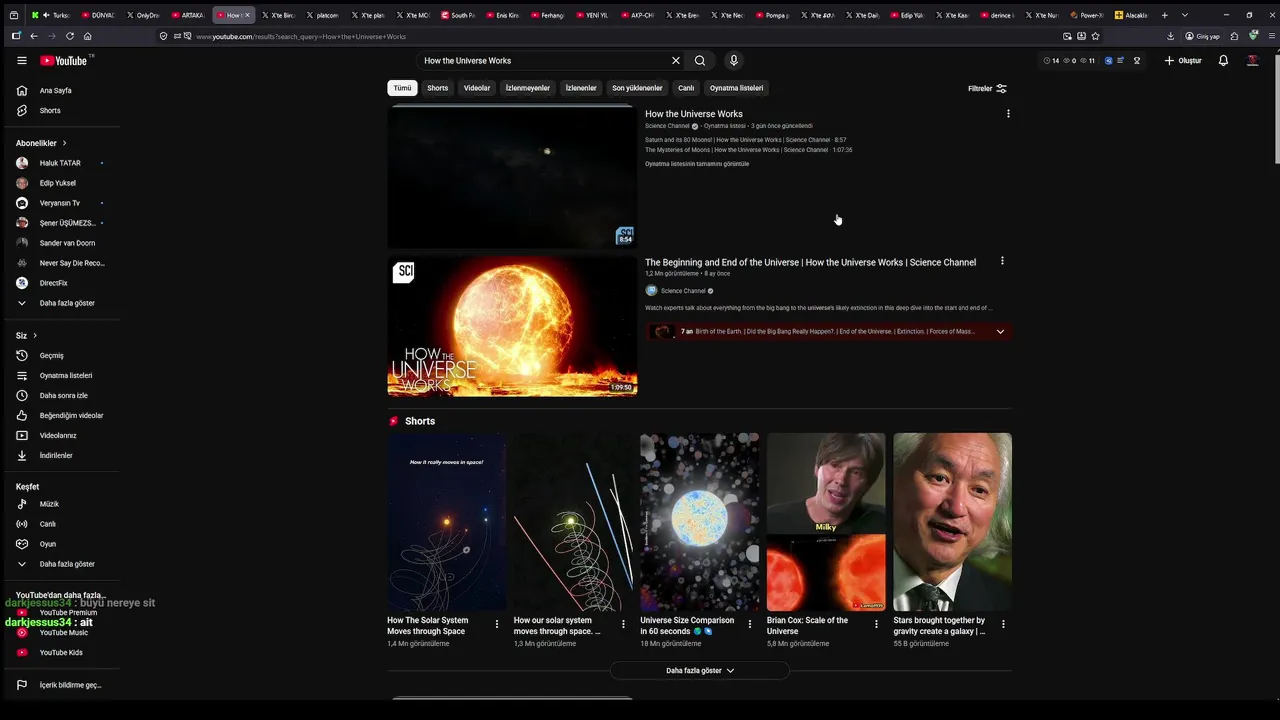Start voice search with microphone
This screenshot has height=720, width=1280.
[733, 61]
